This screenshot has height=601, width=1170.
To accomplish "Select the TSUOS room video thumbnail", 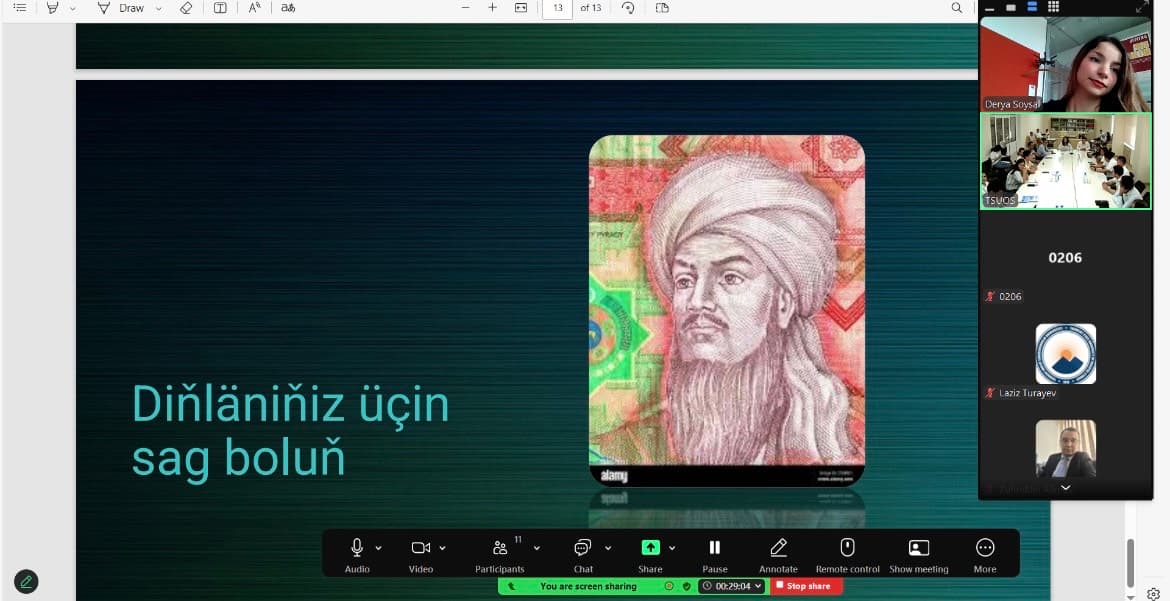I will 1066,161.
